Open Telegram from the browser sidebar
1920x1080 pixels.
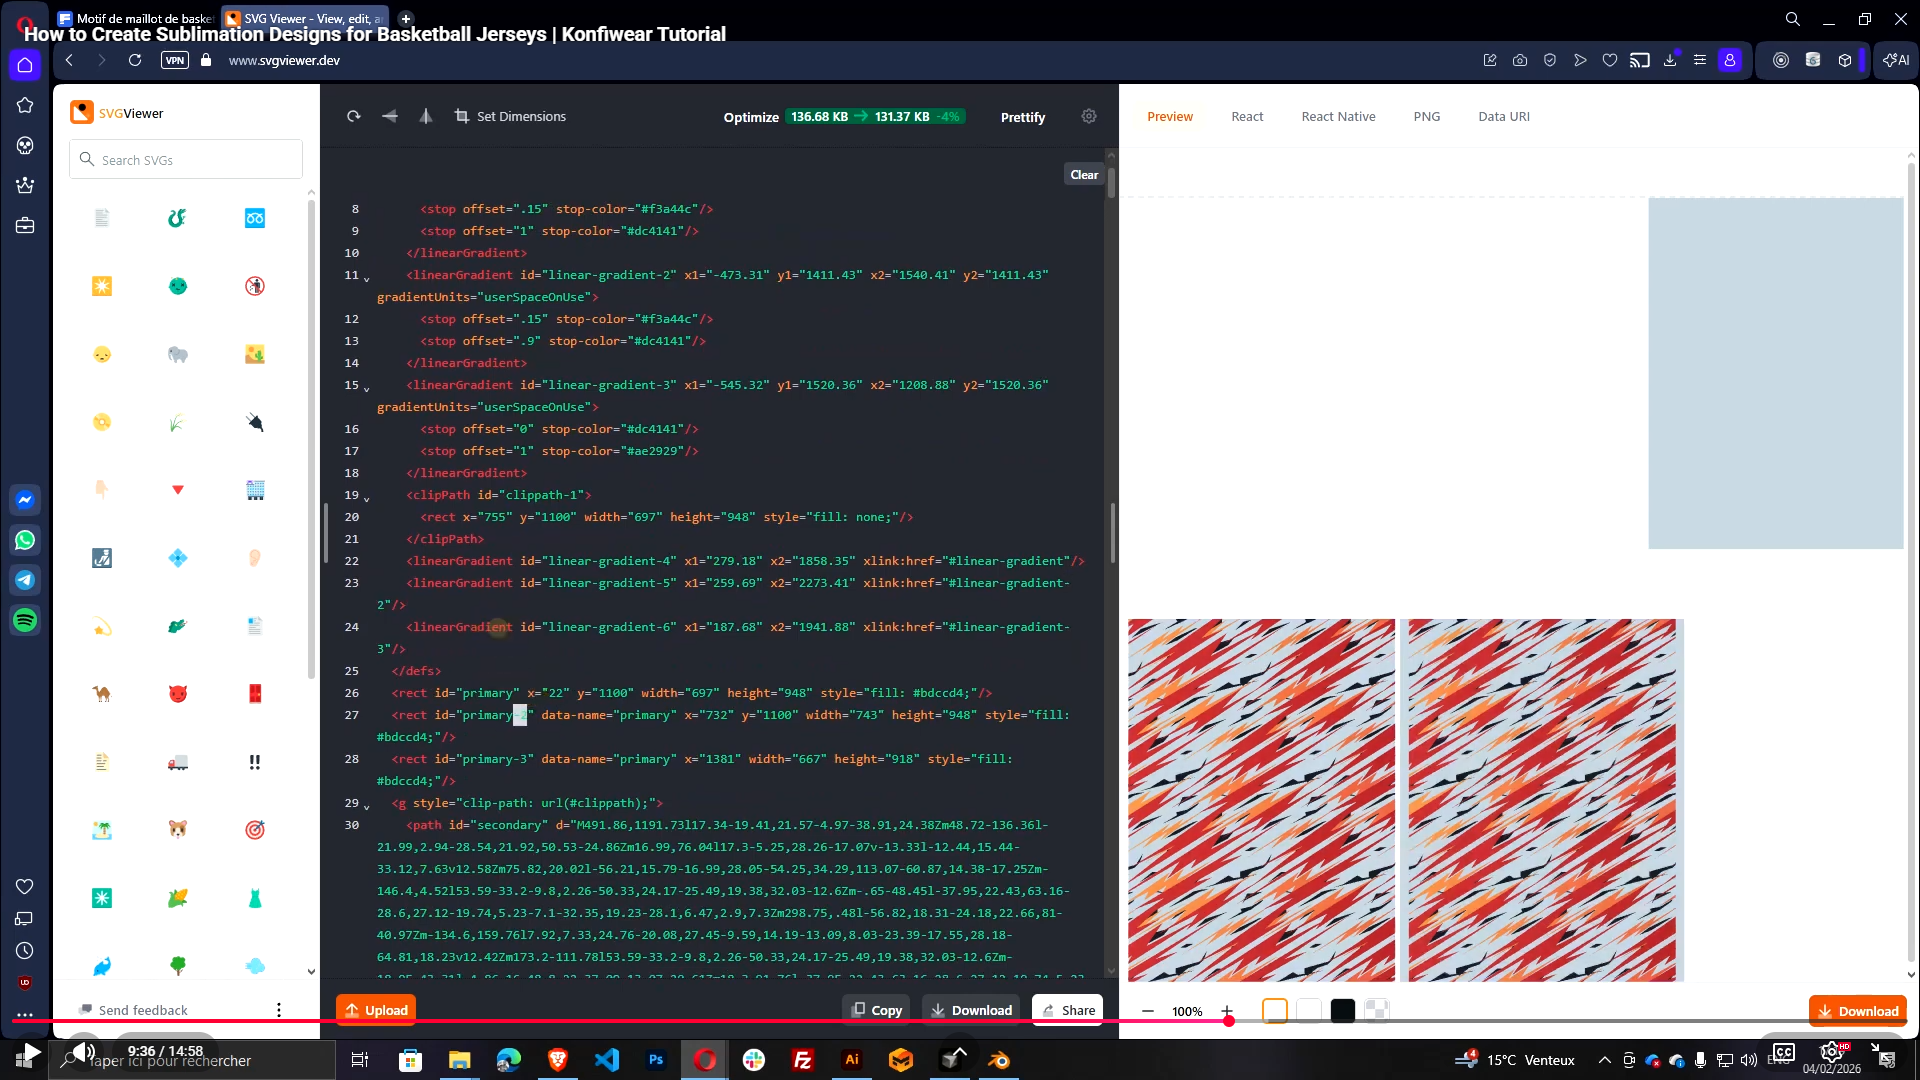pos(24,580)
